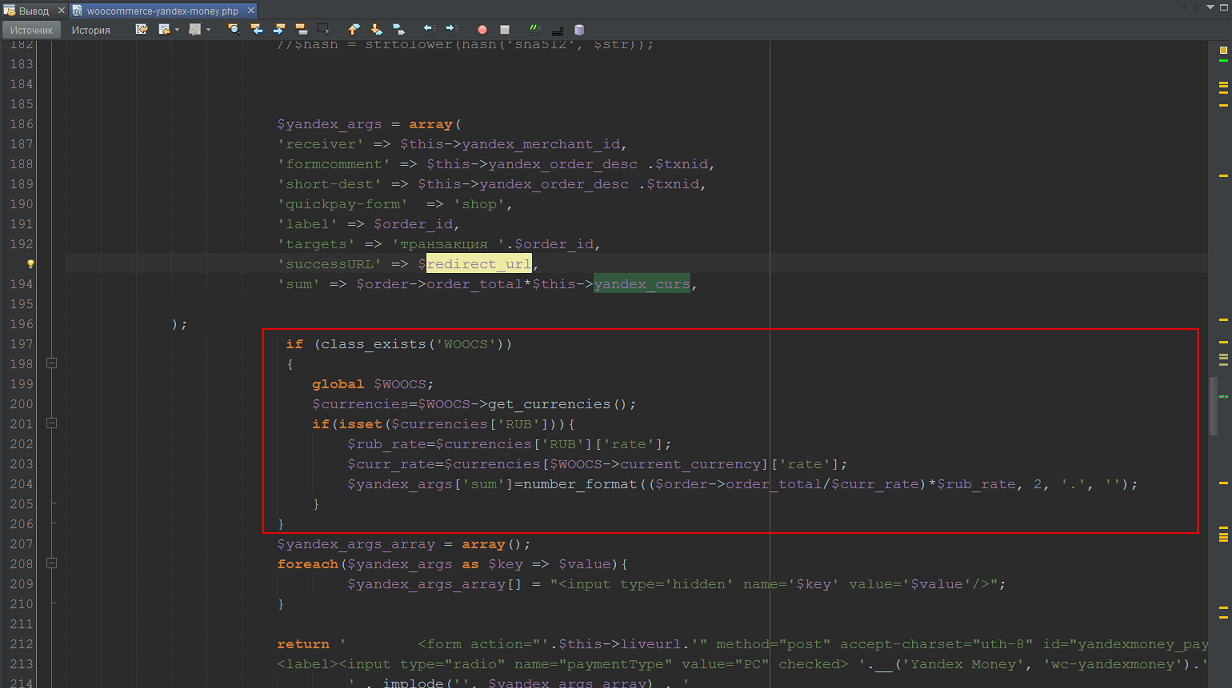This screenshot has height=688, width=1232.
Task: Click the Find Selection magnifier icon
Action: 234,30
